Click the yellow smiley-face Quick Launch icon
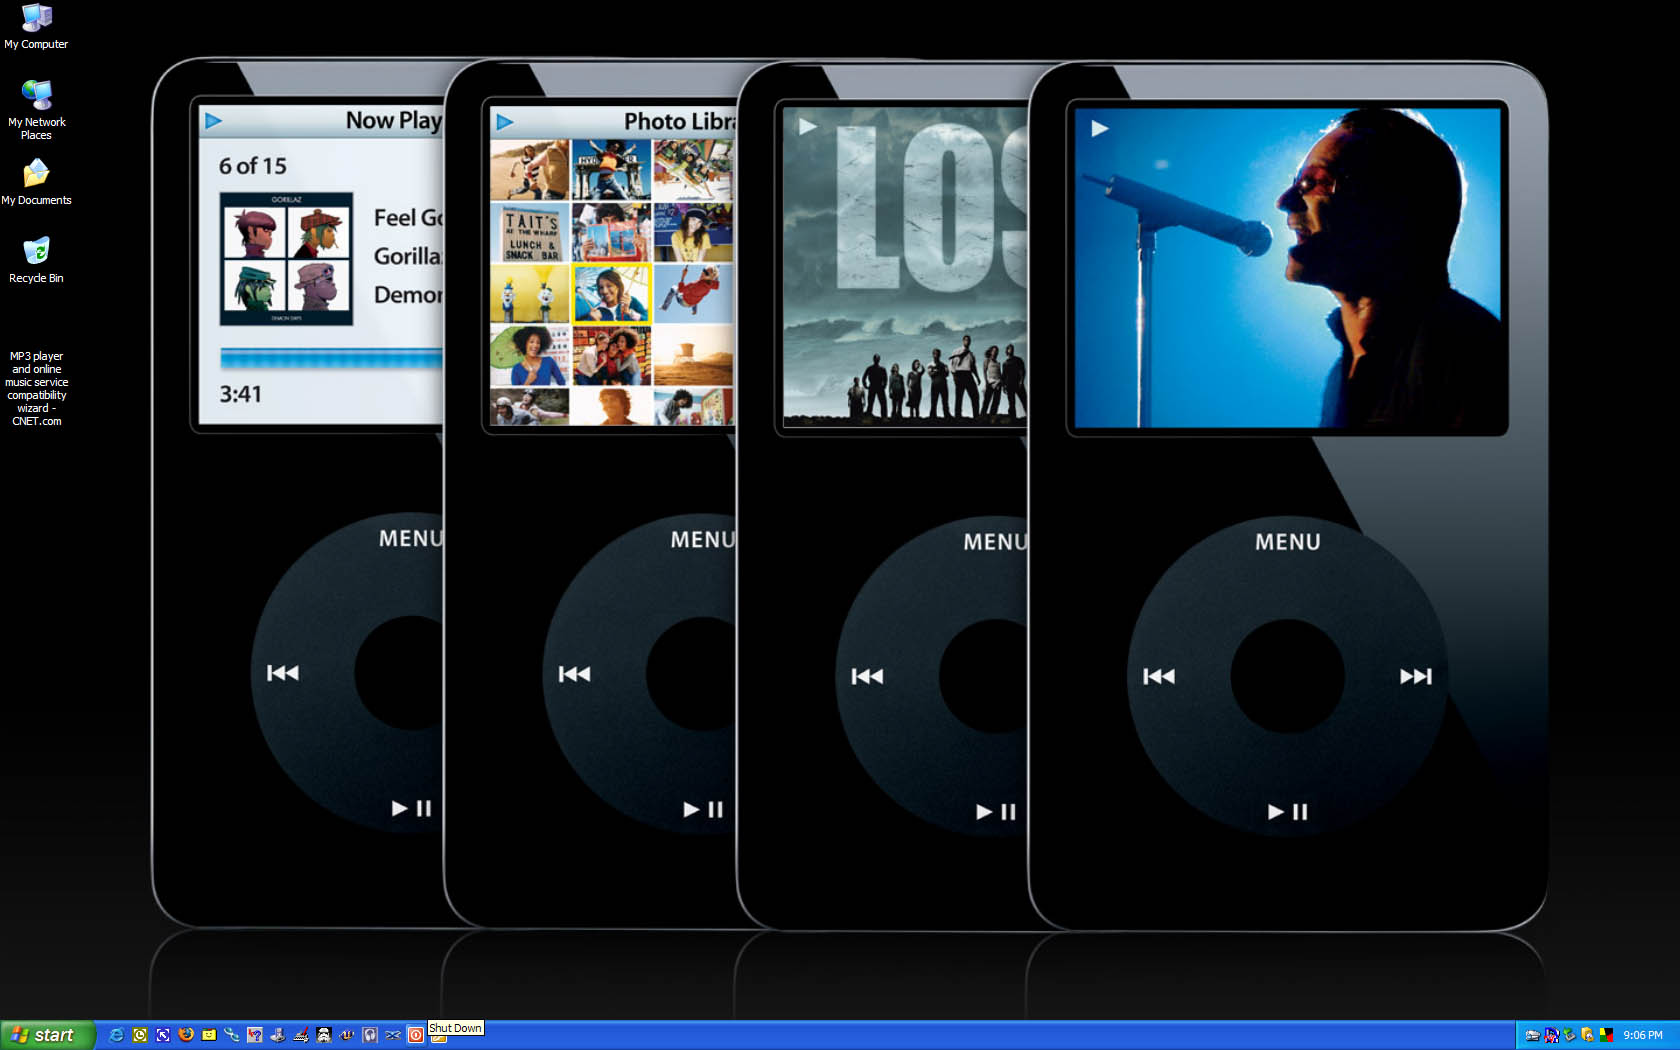Screen dimensions: 1680x1050 pos(209,1035)
